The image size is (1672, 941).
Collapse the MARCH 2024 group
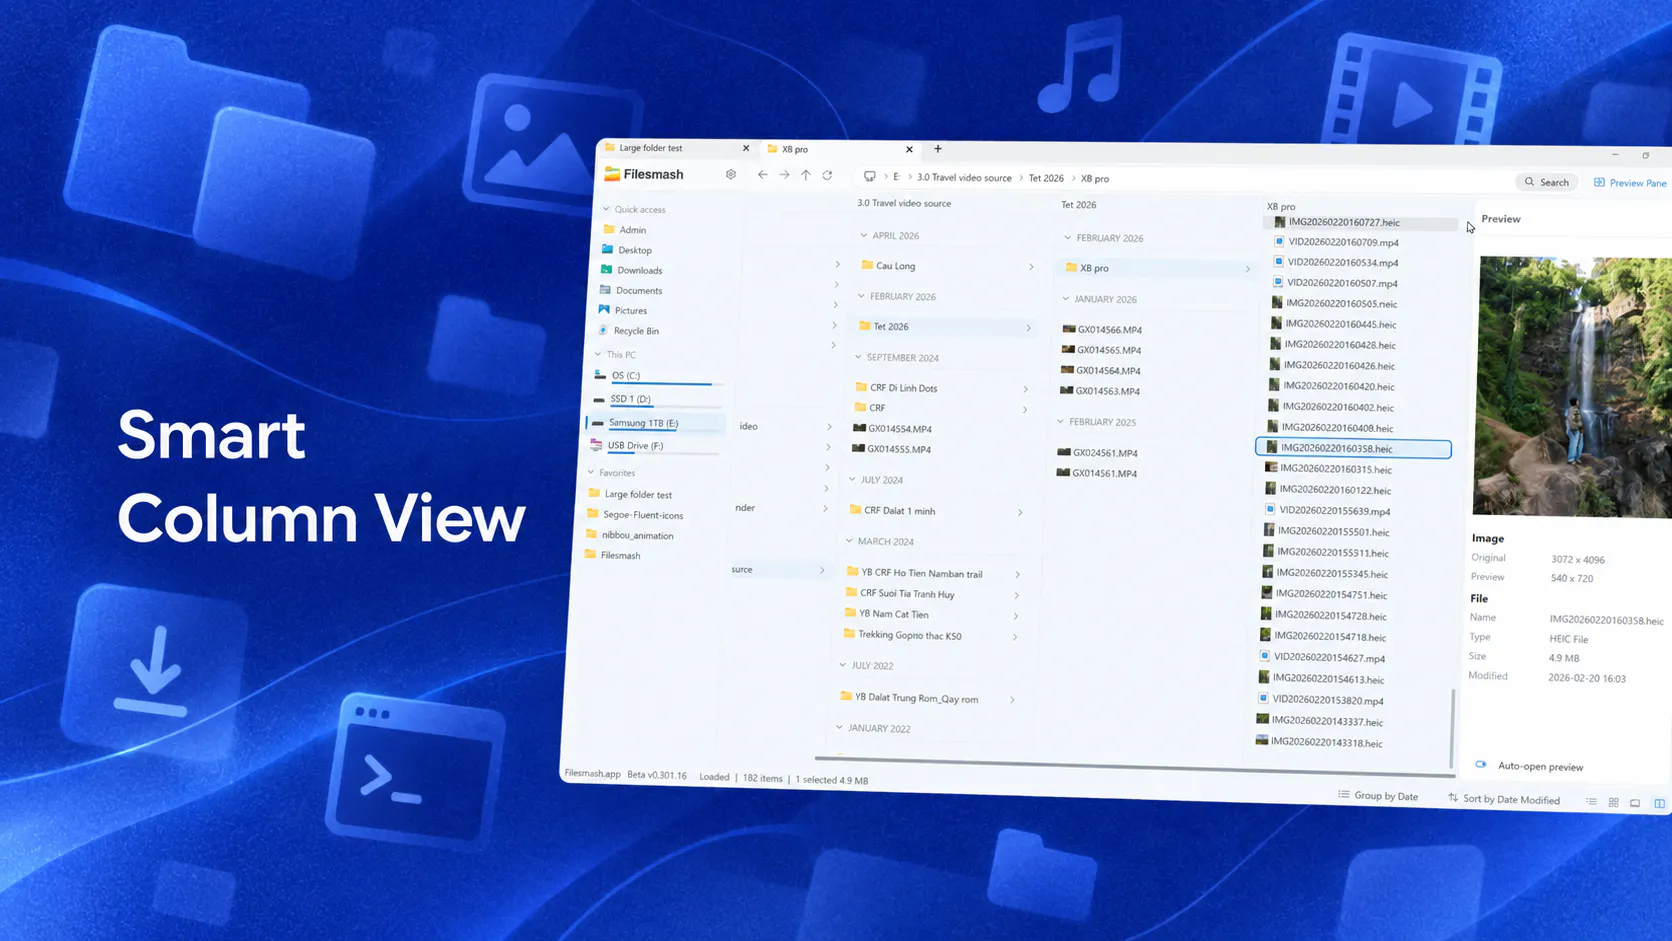click(x=850, y=541)
